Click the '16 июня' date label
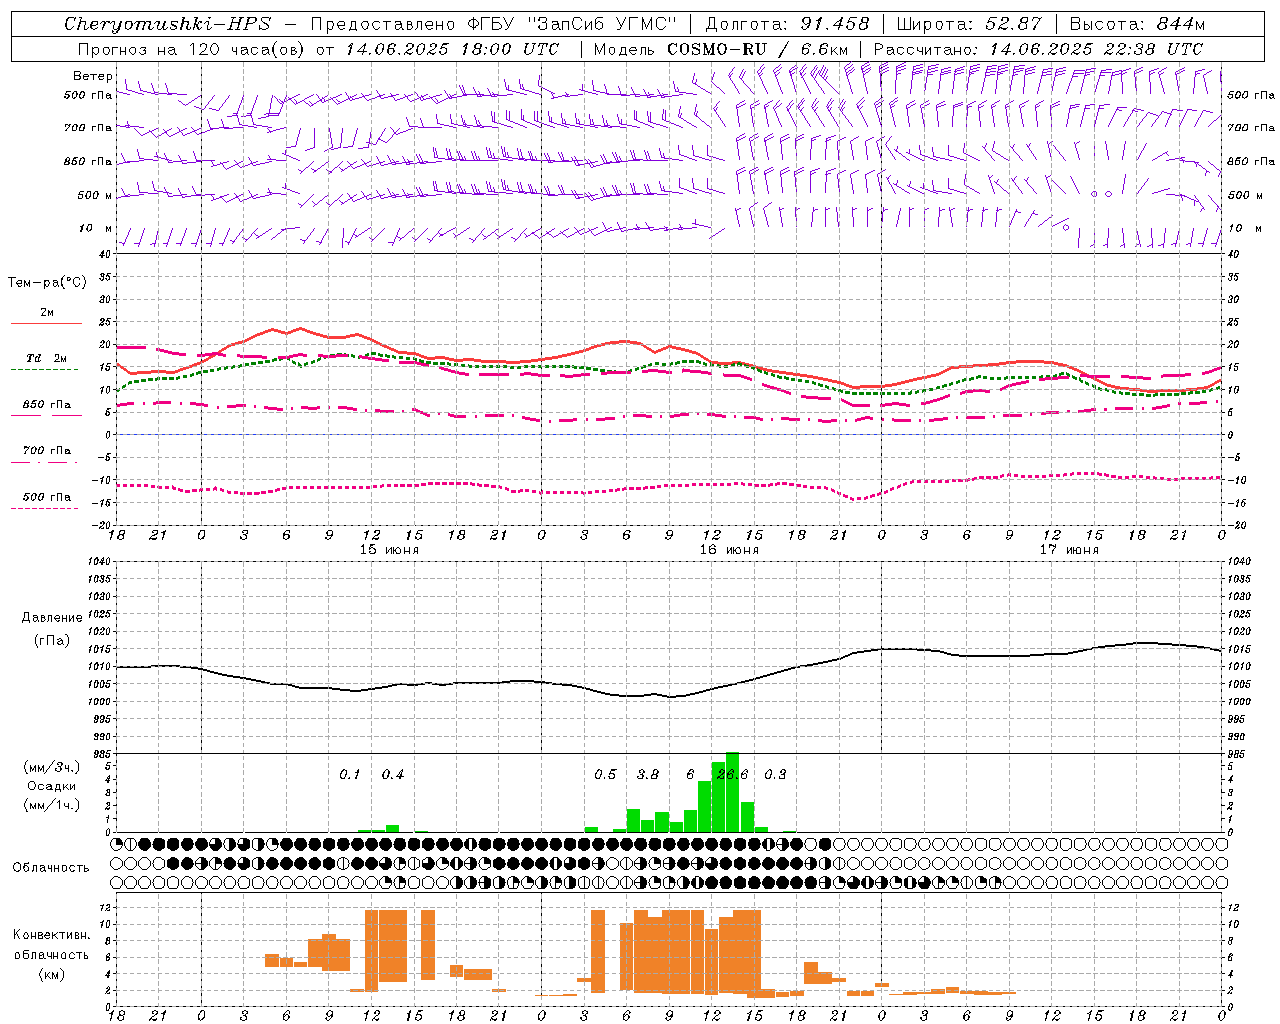This screenshot has width=1280, height=1024. (x=729, y=550)
